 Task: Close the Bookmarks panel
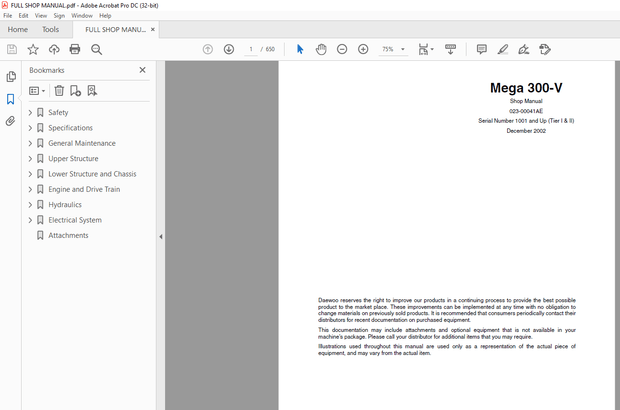click(142, 70)
